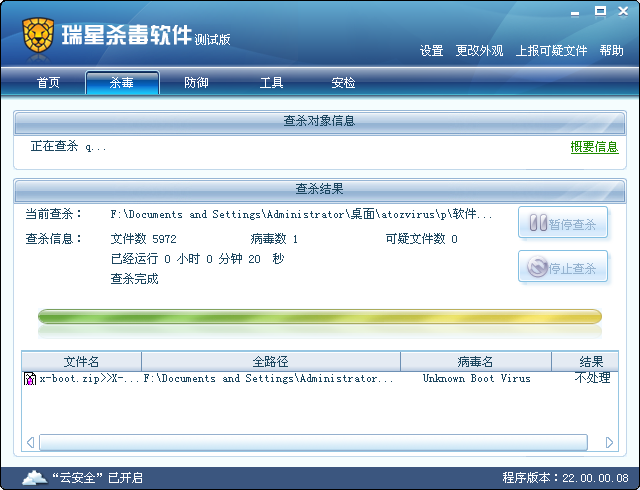This screenshot has width=640, height=490.
Task: Click the 可疑文件数 0 value
Action: coord(422,239)
